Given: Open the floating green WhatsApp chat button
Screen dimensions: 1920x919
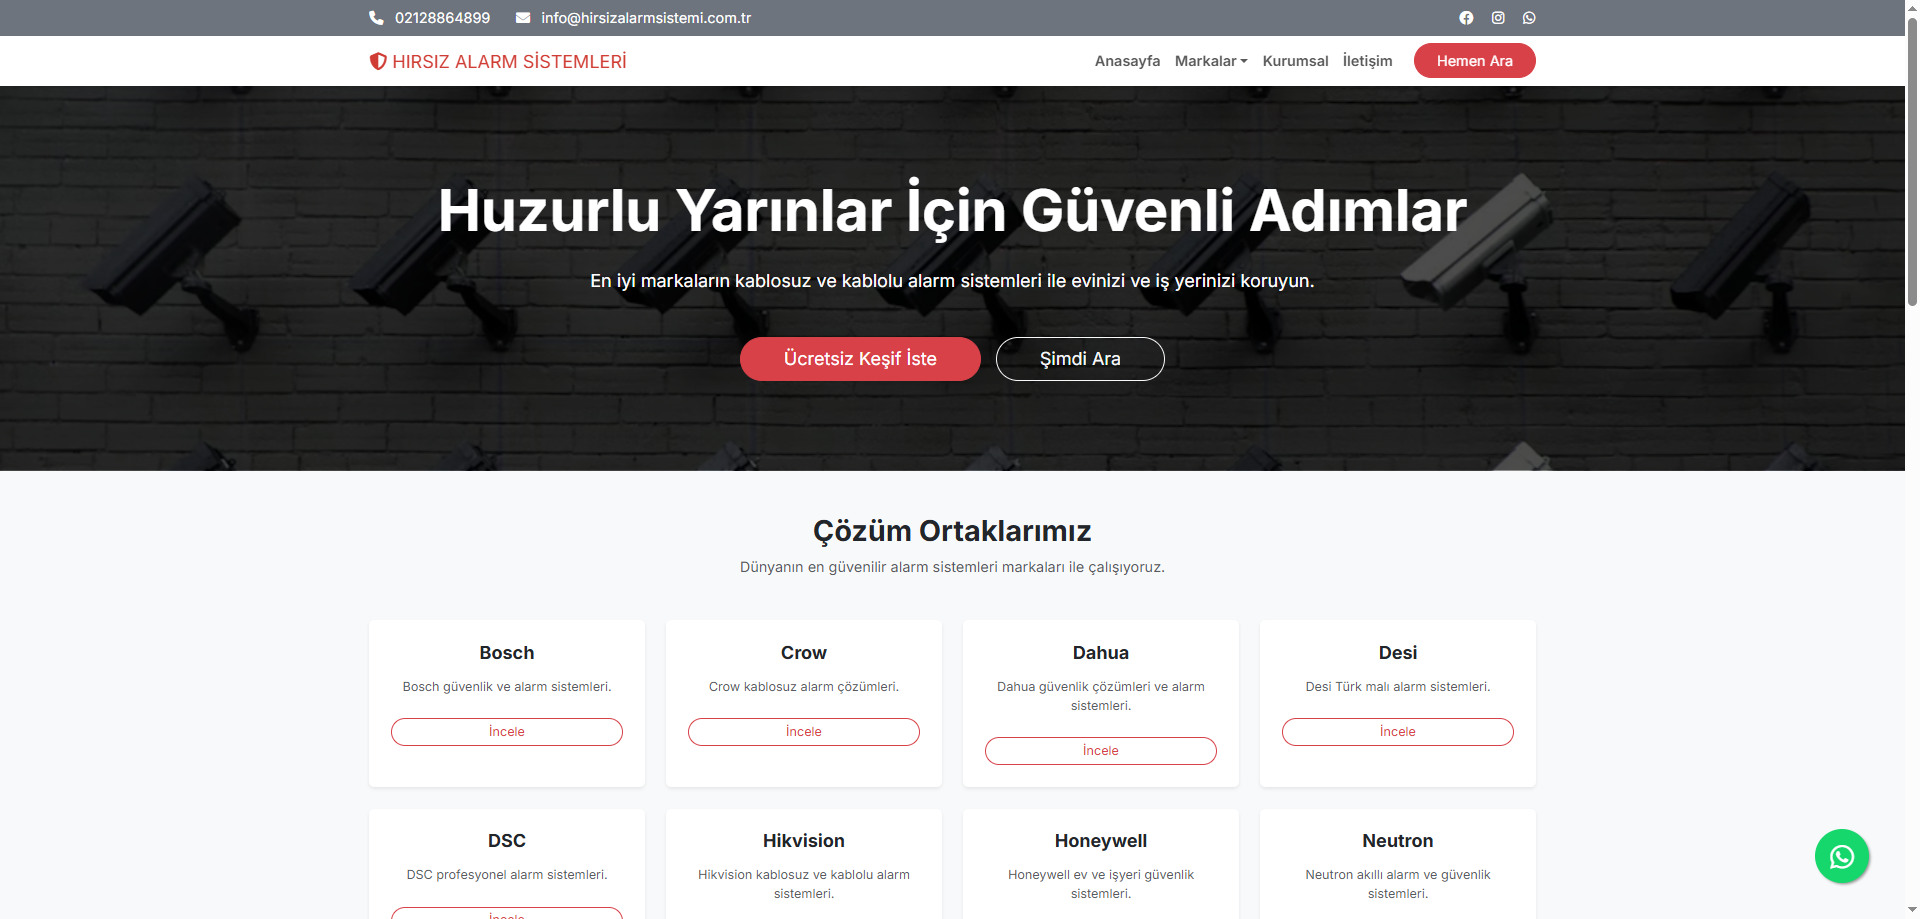Looking at the screenshot, I should coord(1842,856).
